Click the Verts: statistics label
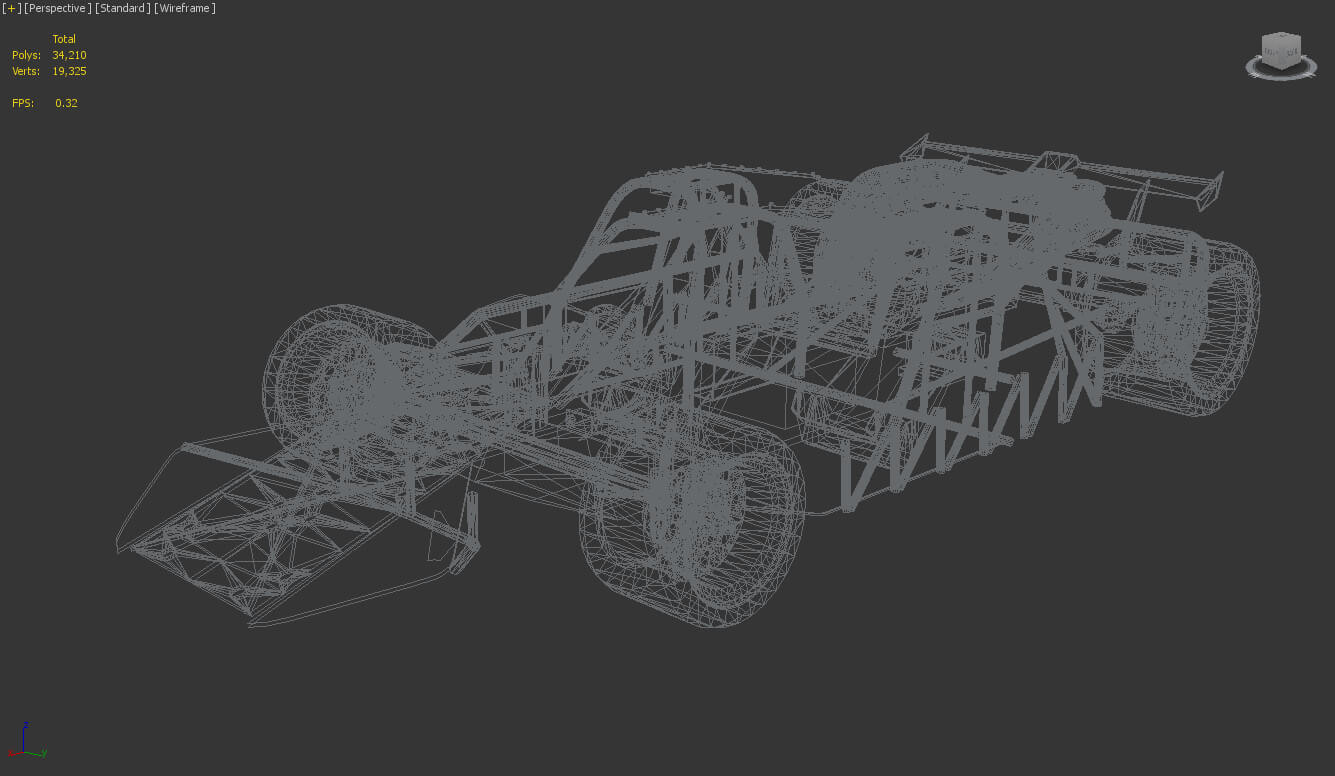1335x776 pixels. tap(26, 71)
